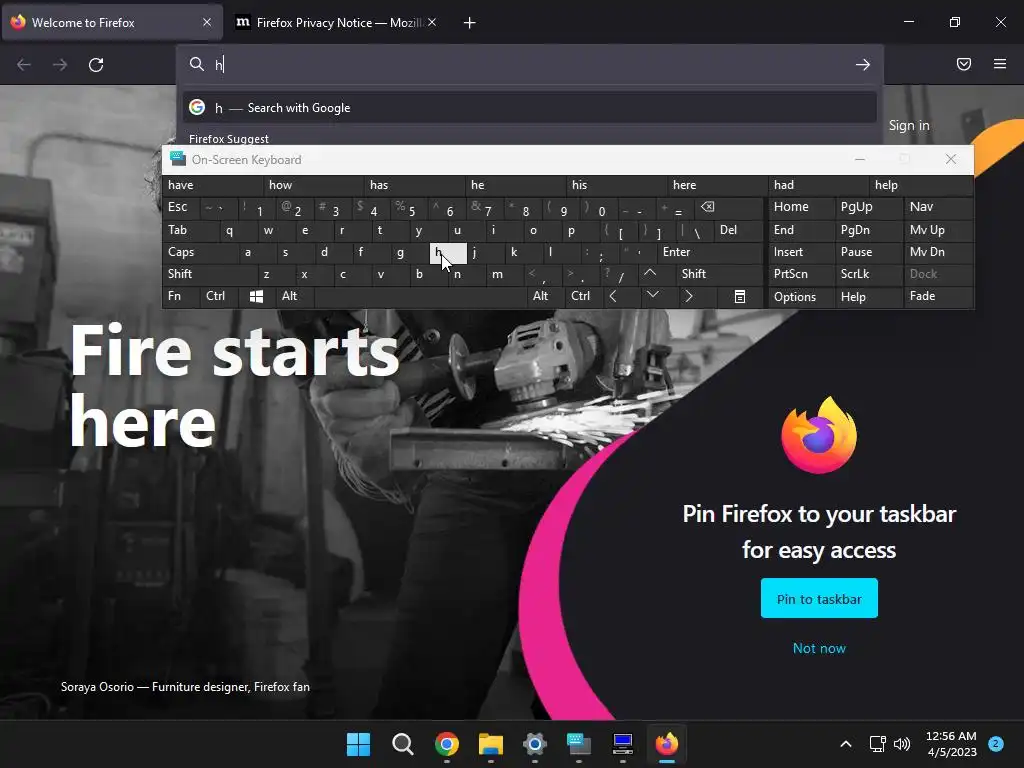Open the volume control in system tray
The height and width of the screenshot is (768, 1024).
(902, 744)
